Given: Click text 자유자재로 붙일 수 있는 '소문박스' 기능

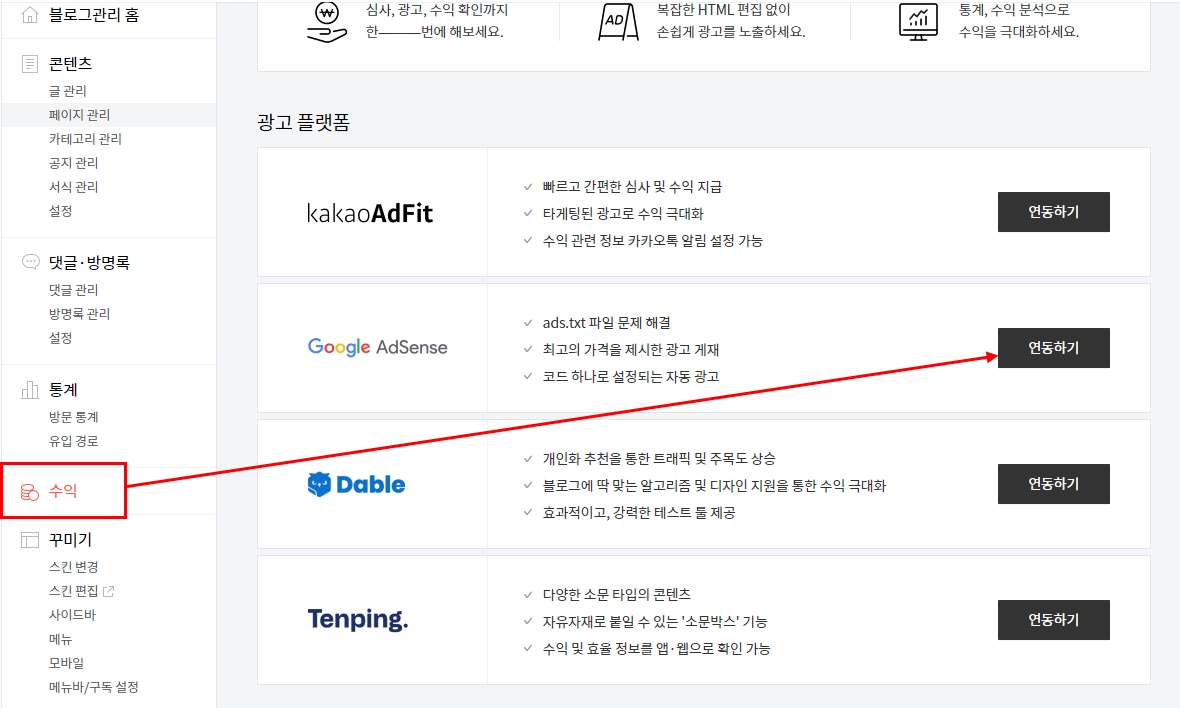Looking at the screenshot, I should click(655, 621).
